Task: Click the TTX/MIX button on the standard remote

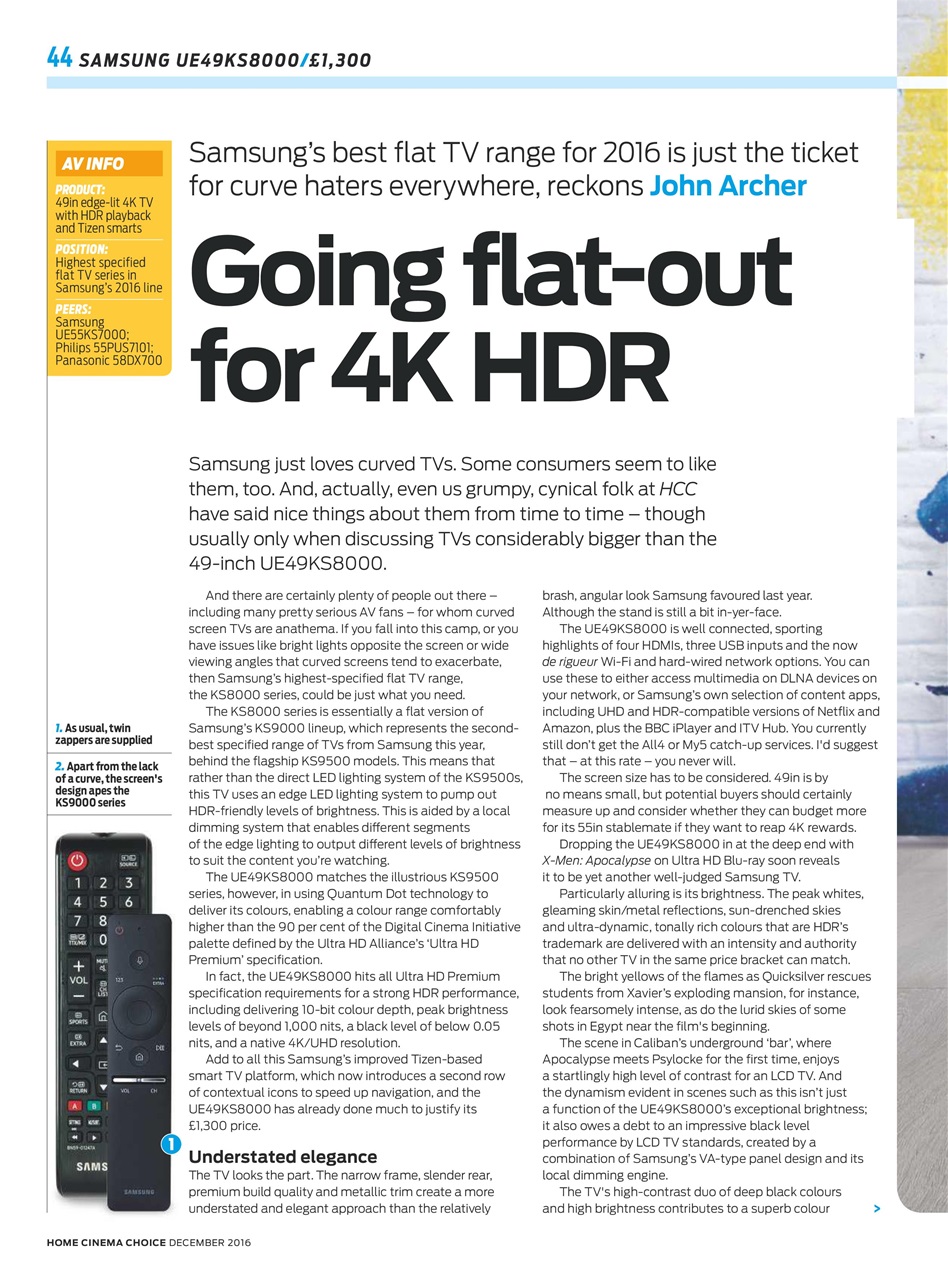Action: (x=77, y=940)
